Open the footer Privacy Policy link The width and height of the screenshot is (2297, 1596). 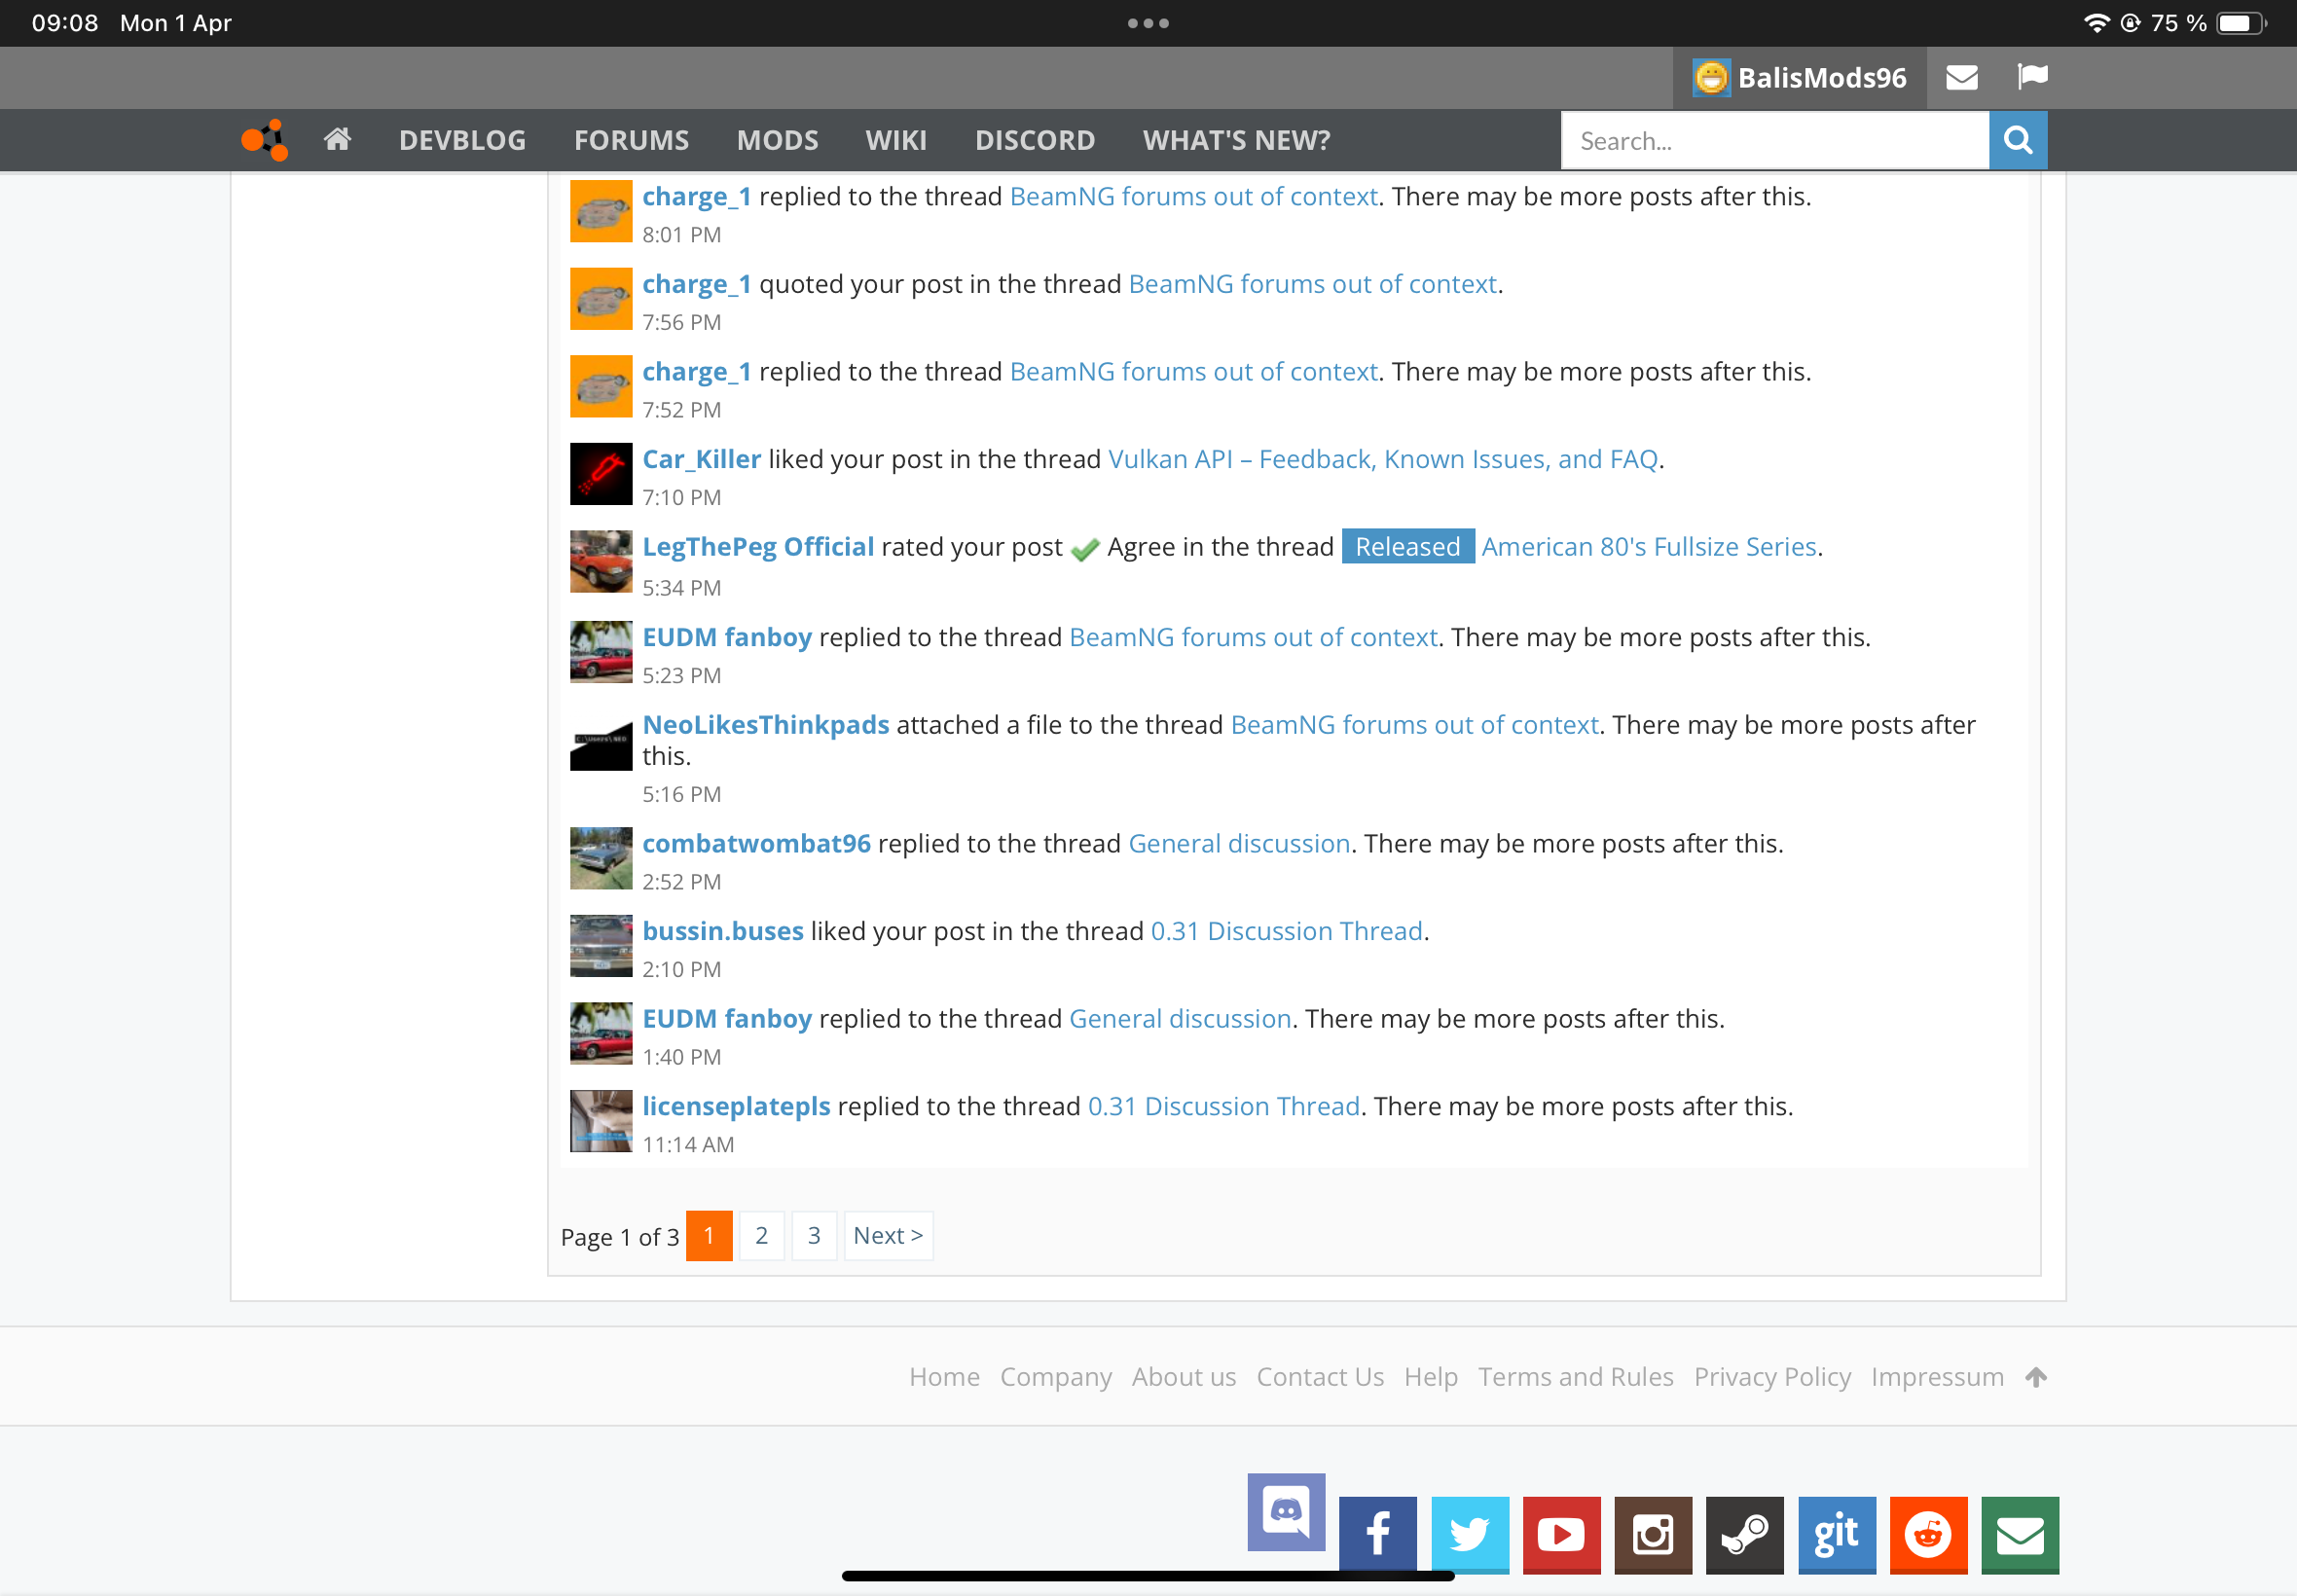point(1771,1377)
